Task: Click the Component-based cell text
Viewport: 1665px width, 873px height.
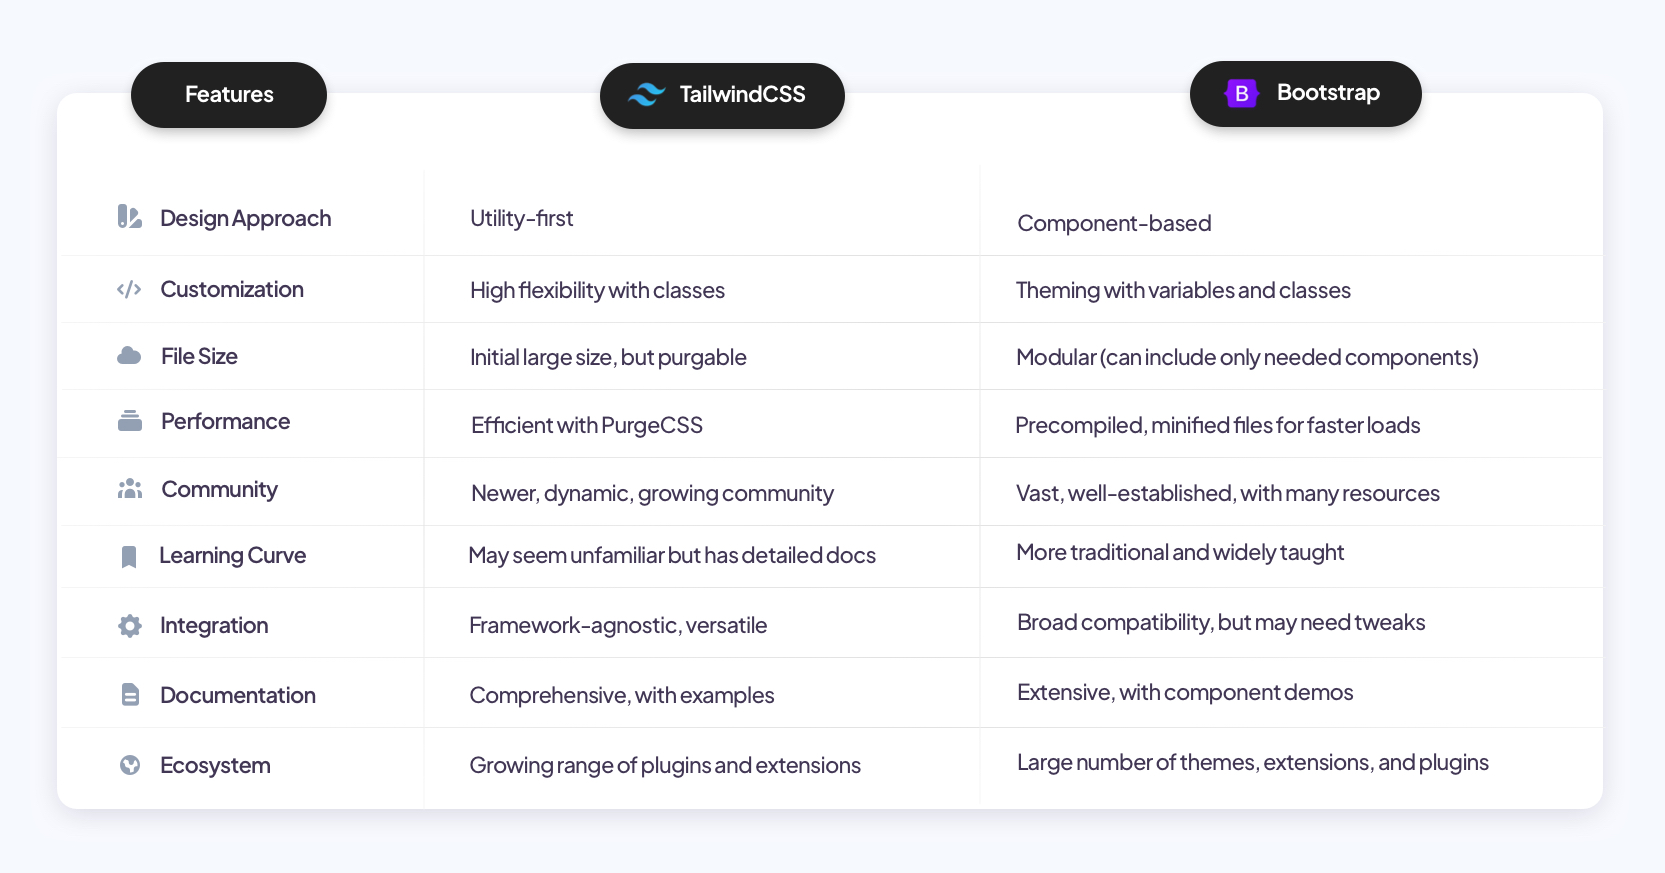Action: 1114,224
